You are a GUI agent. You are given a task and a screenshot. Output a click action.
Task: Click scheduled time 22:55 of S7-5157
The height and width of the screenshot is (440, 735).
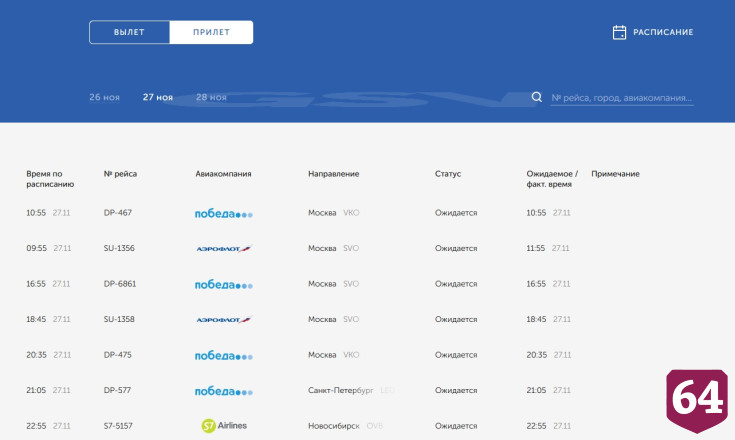click(x=36, y=426)
